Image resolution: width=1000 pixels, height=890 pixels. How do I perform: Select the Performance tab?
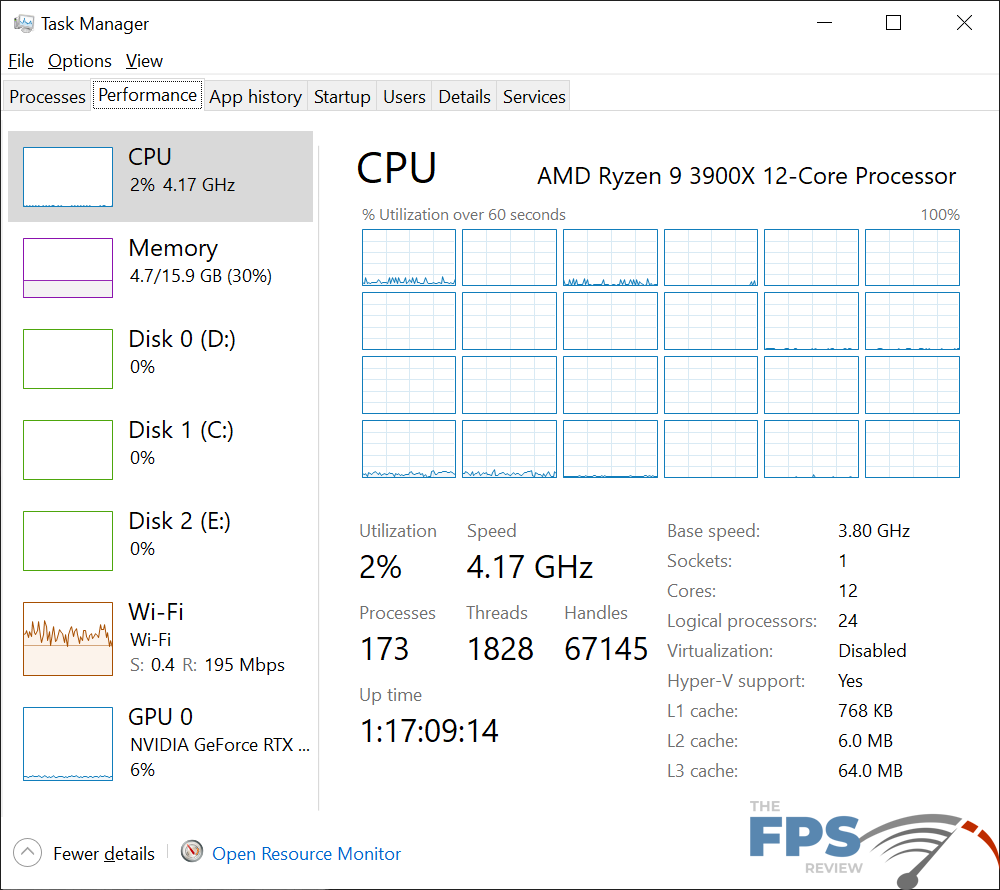pos(147,94)
